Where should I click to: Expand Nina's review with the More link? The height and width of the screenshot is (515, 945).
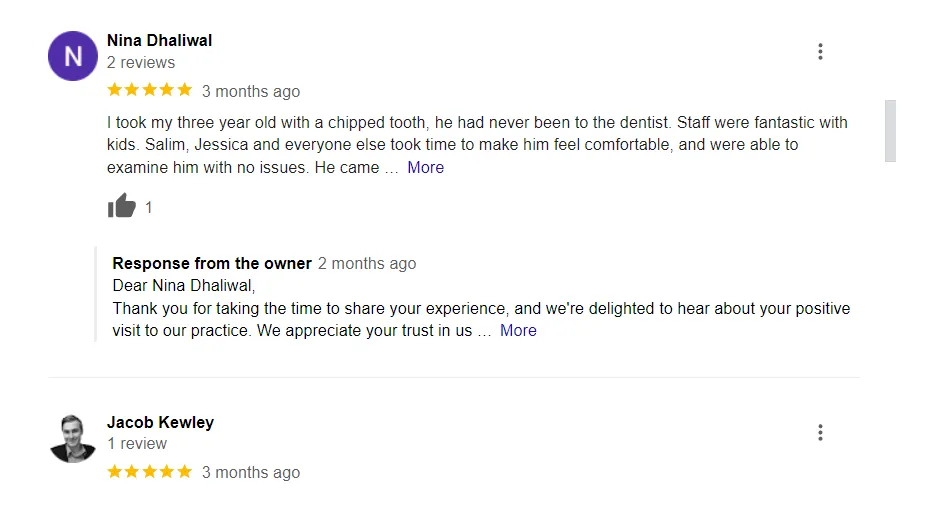pyautogui.click(x=425, y=167)
